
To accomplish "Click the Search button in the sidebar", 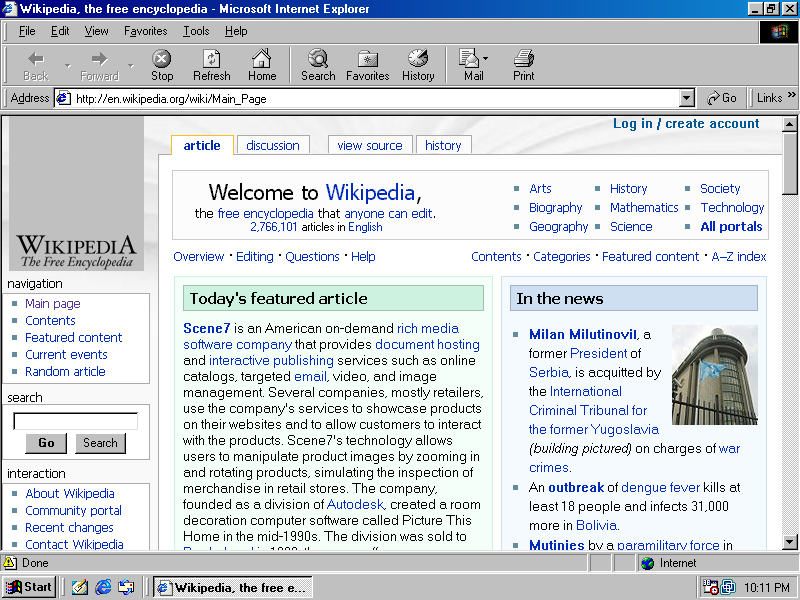I will pos(100,442).
